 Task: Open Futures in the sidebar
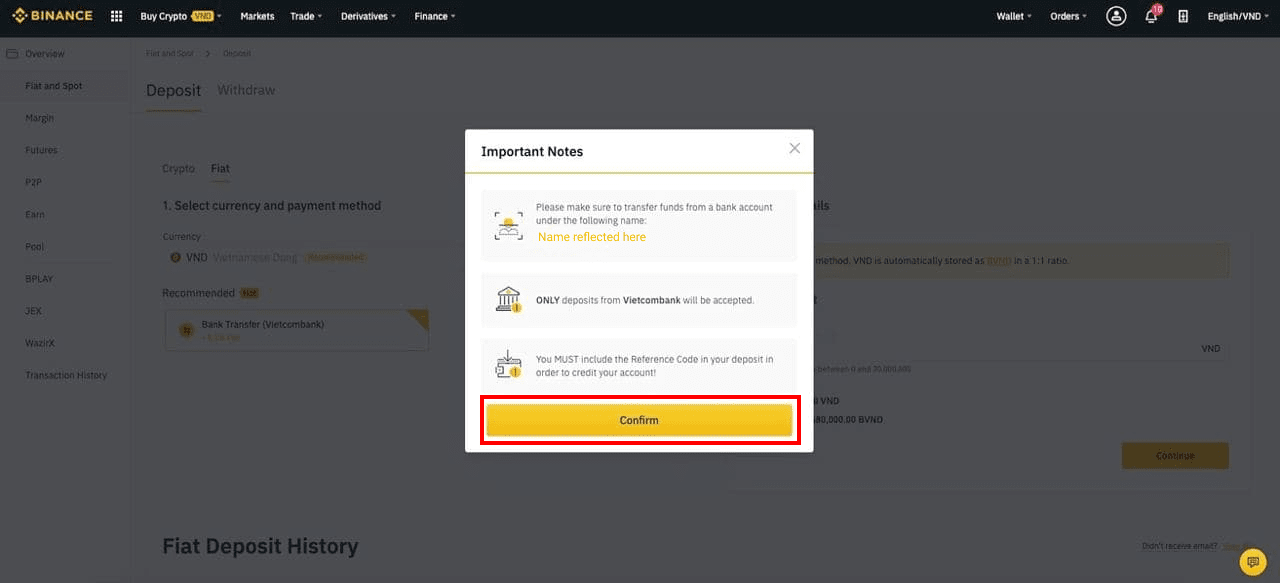pos(41,150)
